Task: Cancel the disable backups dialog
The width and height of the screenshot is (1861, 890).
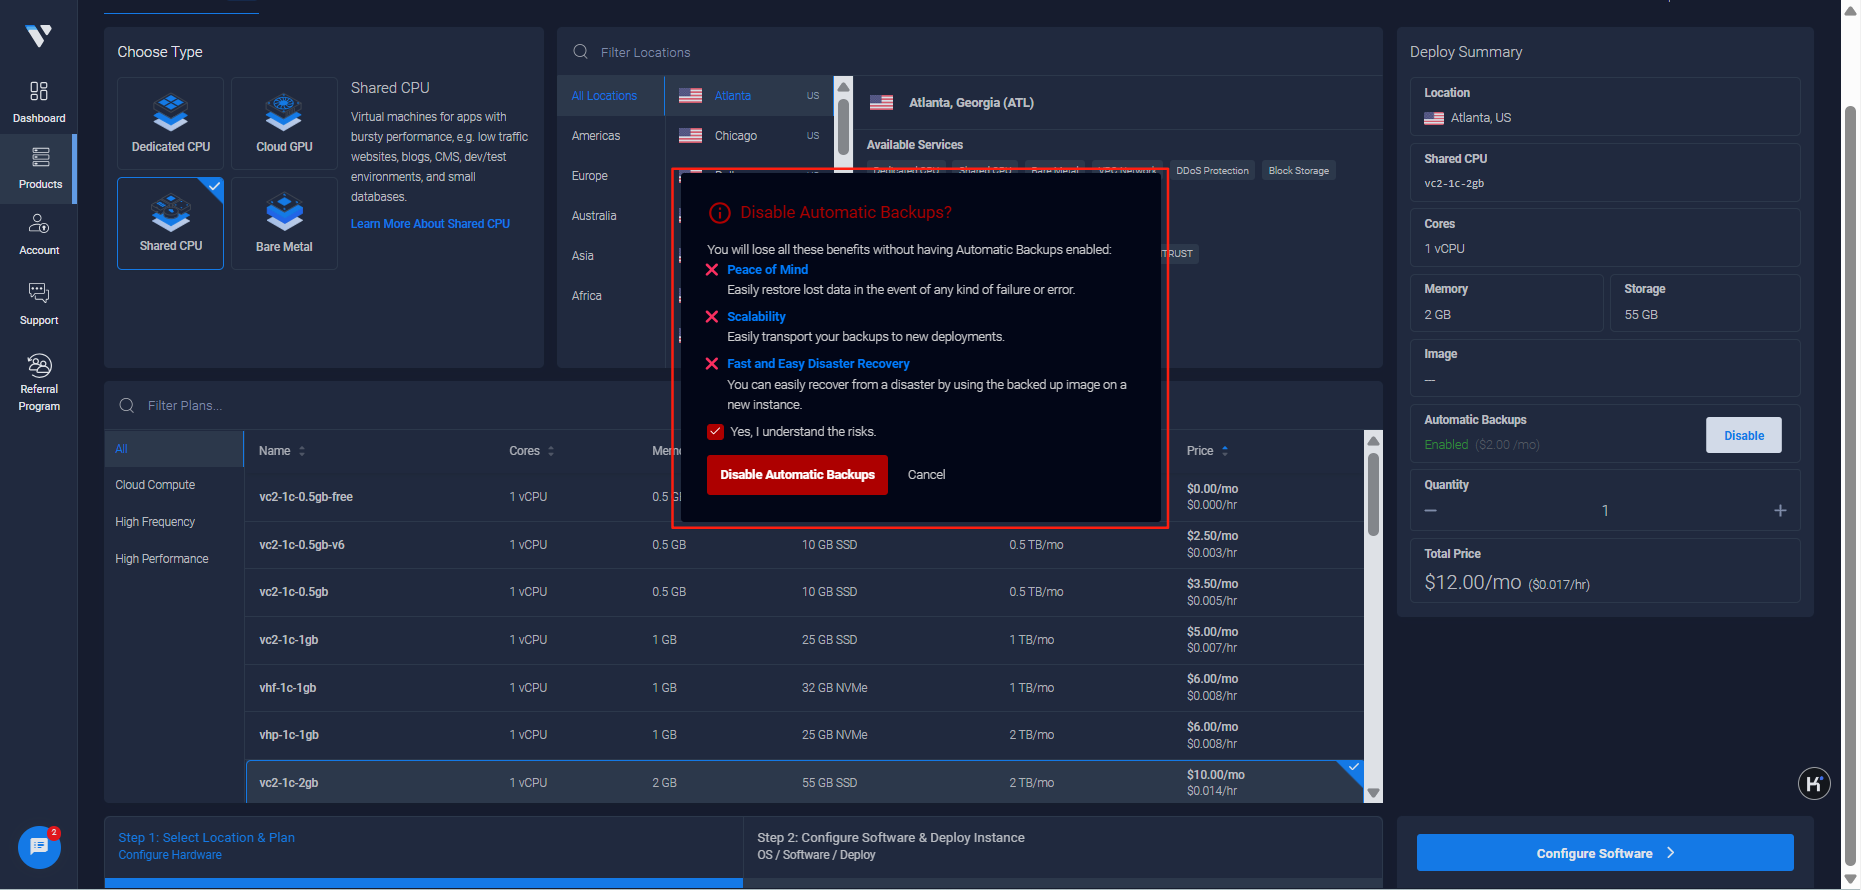Action: point(926,475)
